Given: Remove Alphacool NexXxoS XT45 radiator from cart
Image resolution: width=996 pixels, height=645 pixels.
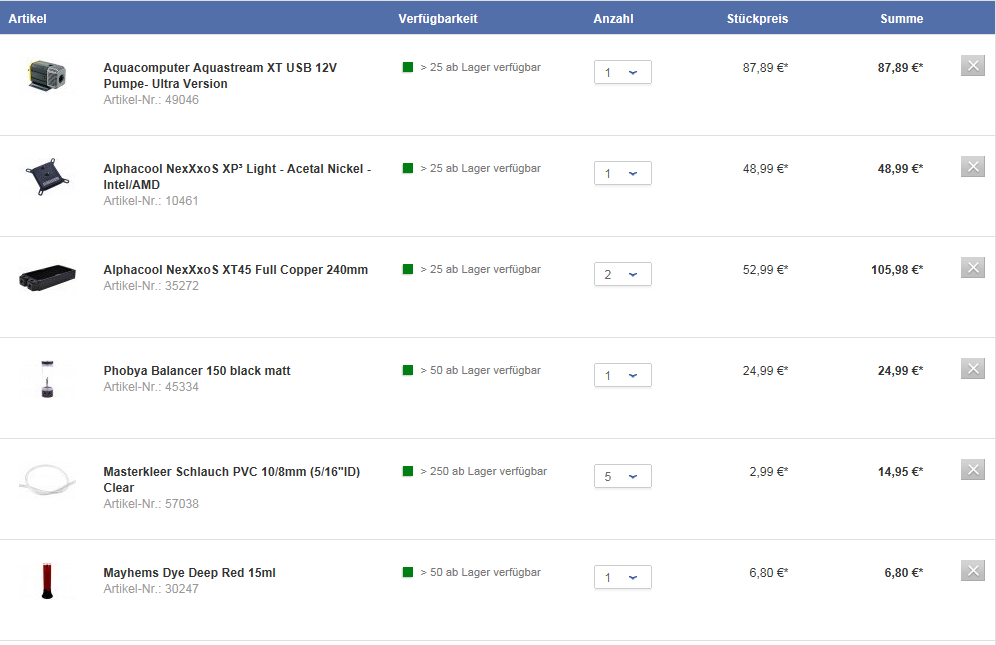Looking at the screenshot, I should tap(972, 268).
